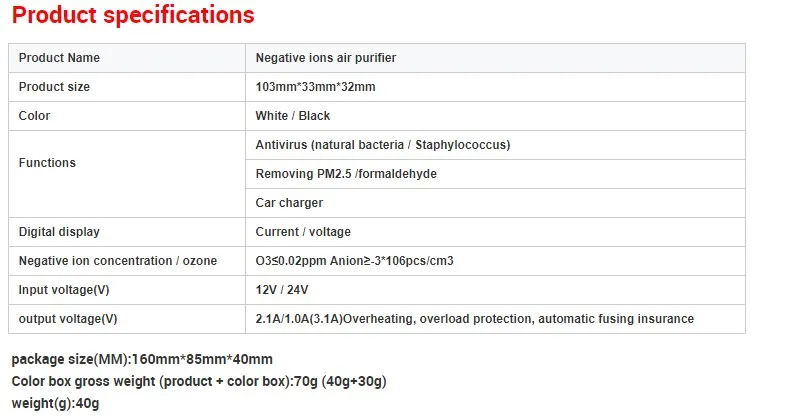Click the Negative ions air purifier value

point(326,58)
